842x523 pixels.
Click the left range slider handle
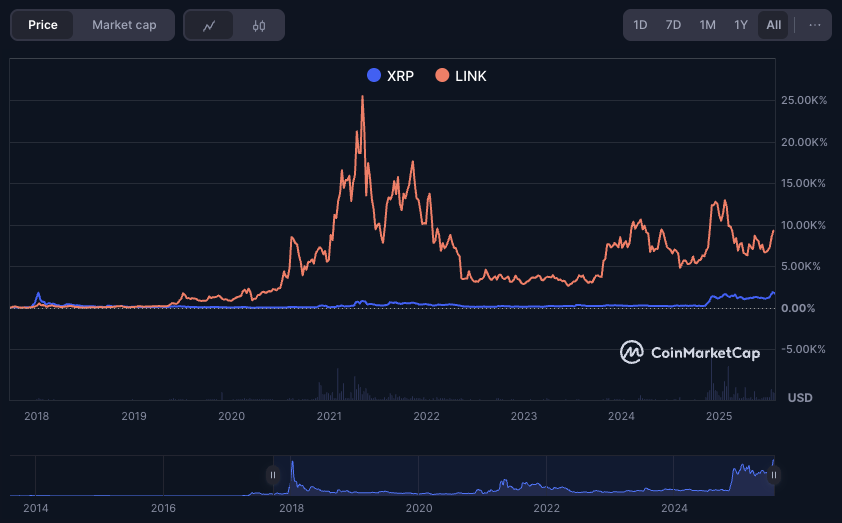point(273,475)
